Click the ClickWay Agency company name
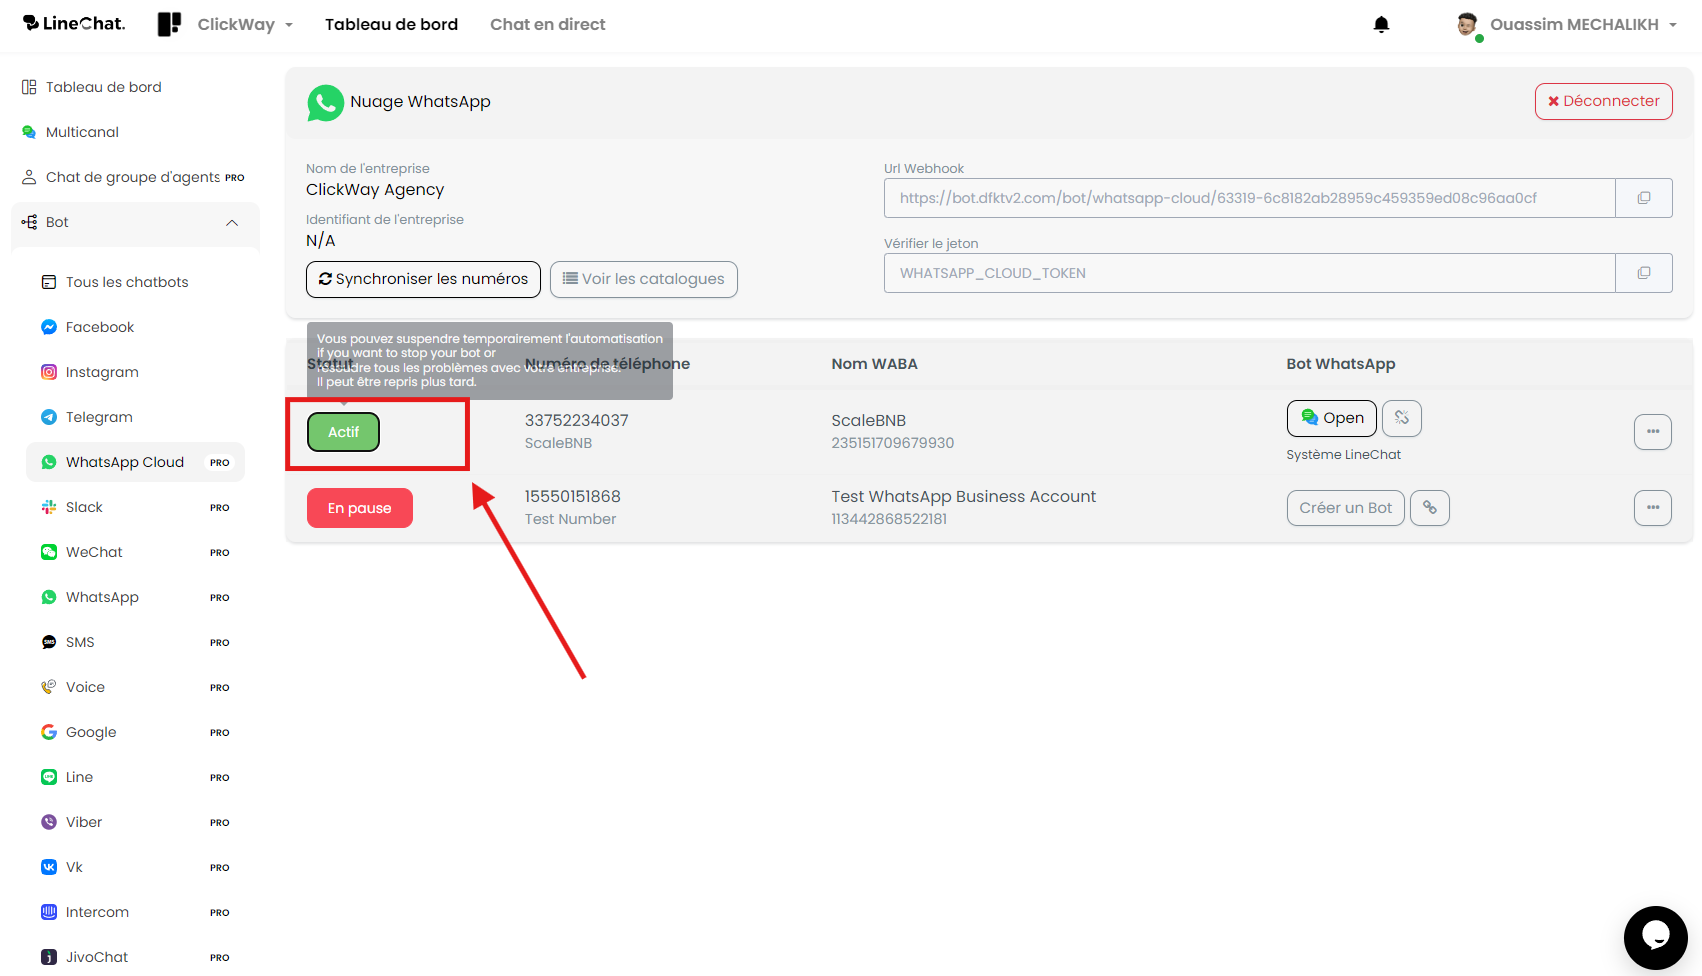This screenshot has width=1702, height=976. [375, 190]
